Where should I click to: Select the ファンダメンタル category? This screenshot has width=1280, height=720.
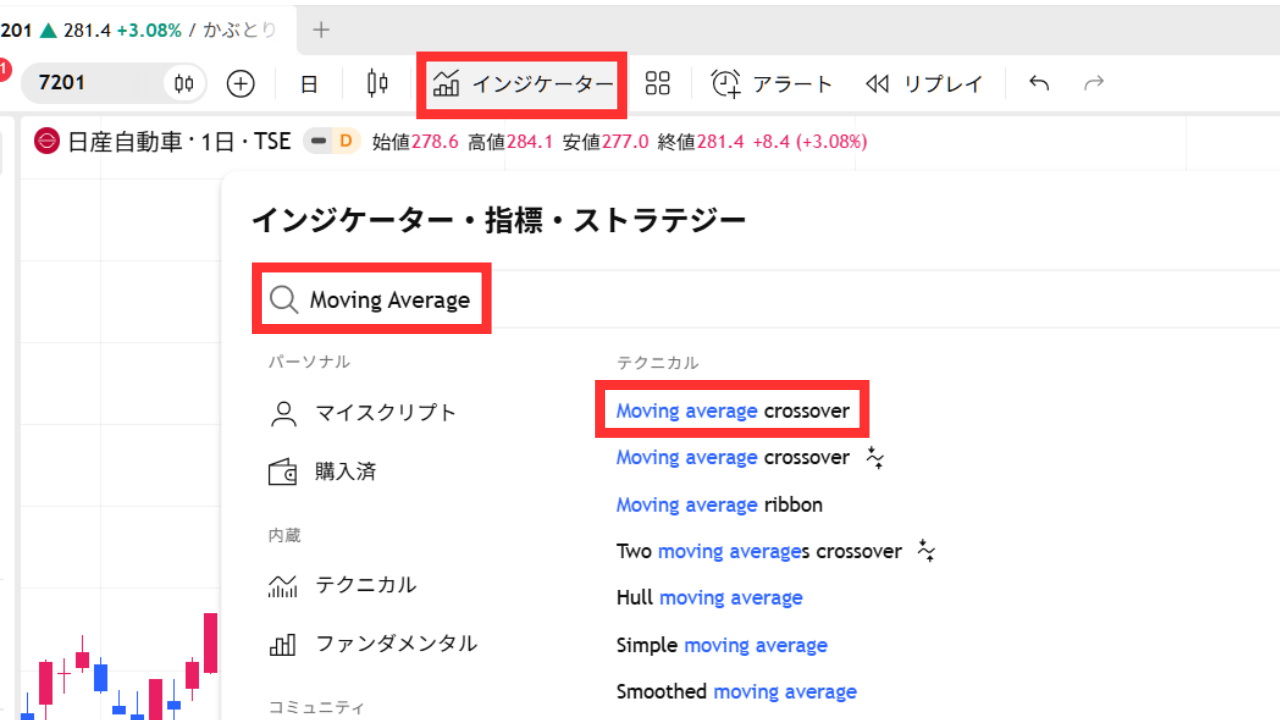tap(372, 643)
